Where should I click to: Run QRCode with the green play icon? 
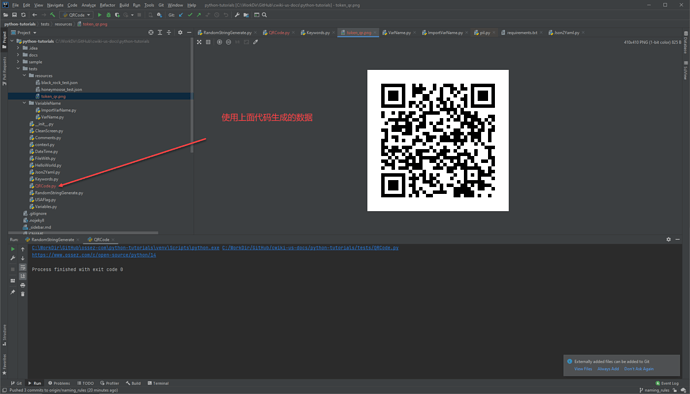(x=99, y=15)
